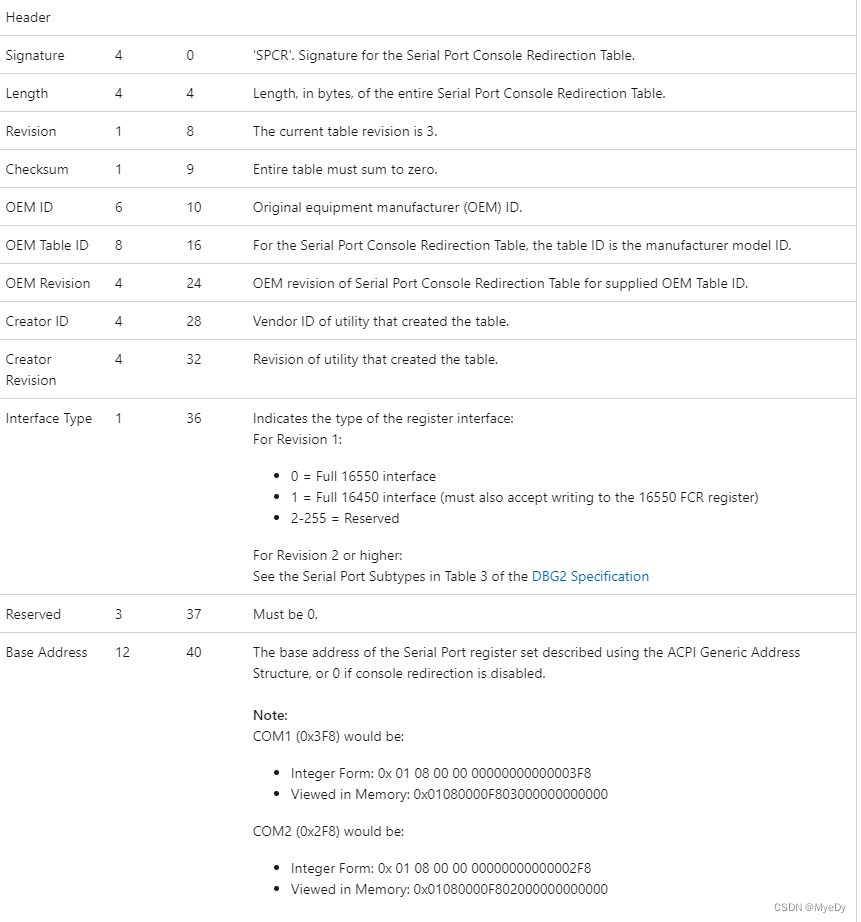
Task: Click the Length field name cell
Action: [27, 94]
